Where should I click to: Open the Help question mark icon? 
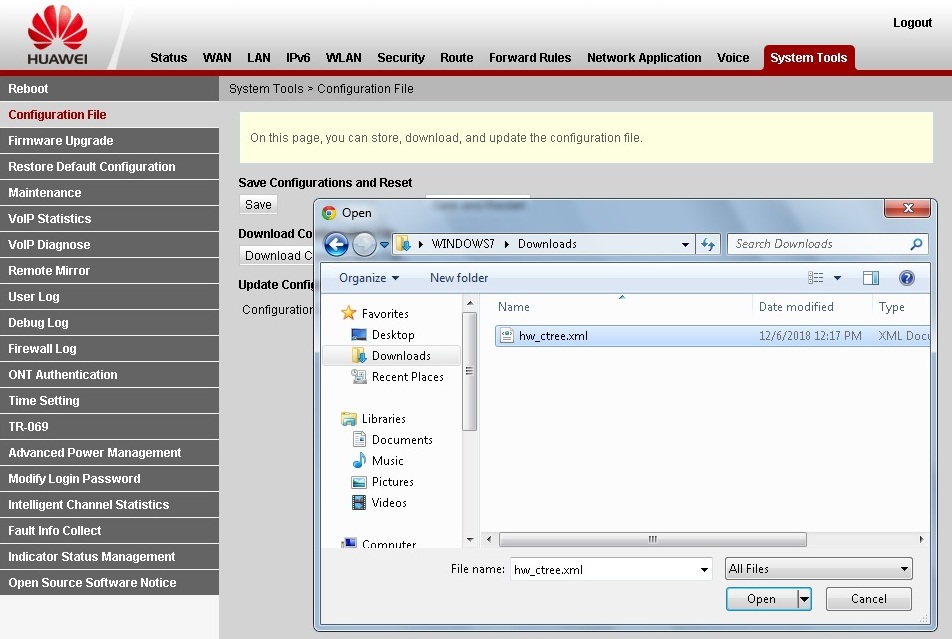coord(907,278)
